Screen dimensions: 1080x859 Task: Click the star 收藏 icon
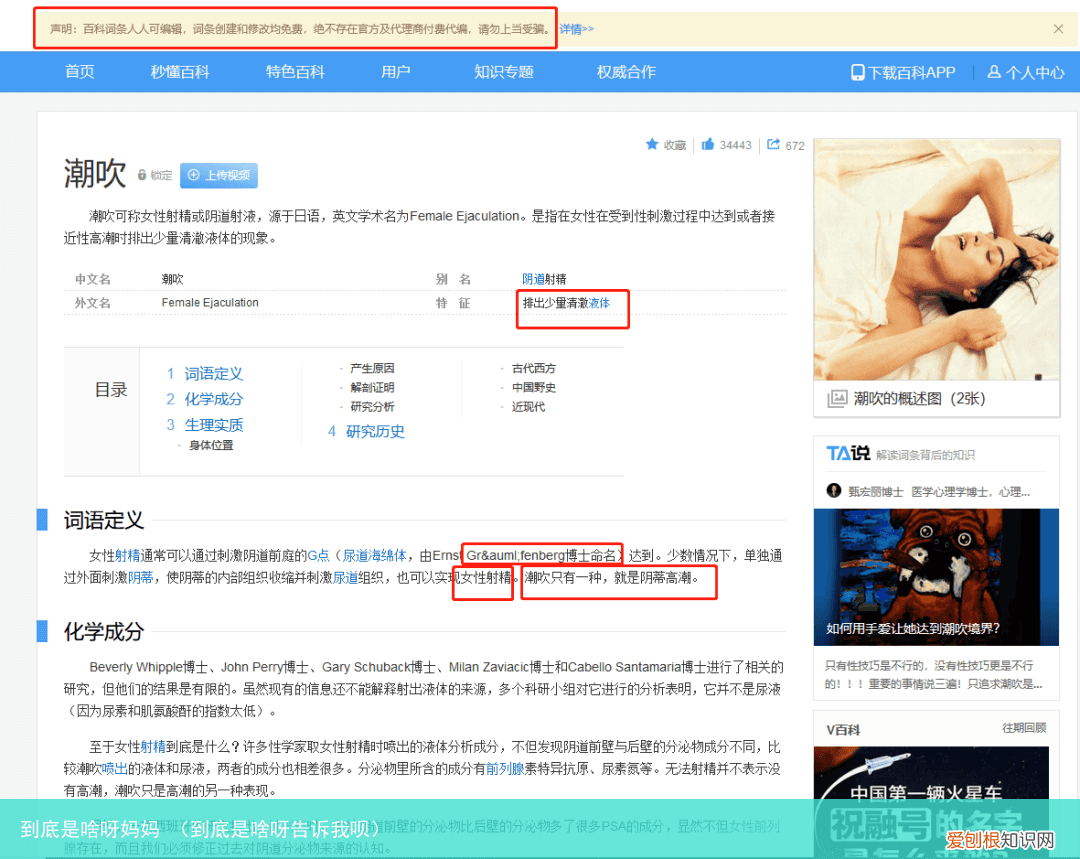point(652,144)
